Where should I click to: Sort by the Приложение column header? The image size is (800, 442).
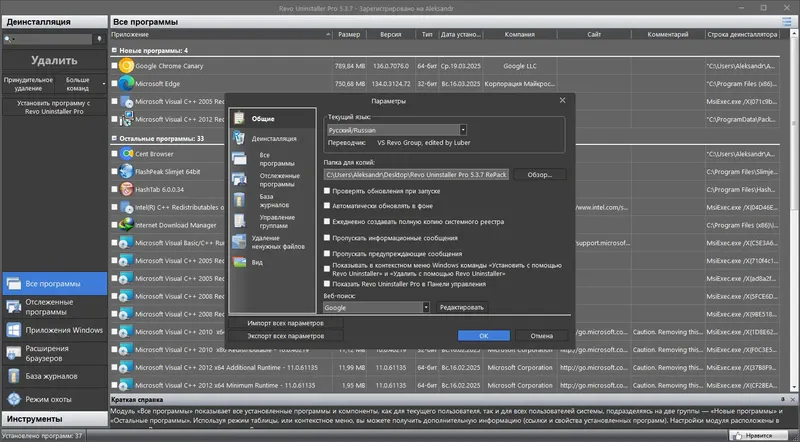coord(221,34)
